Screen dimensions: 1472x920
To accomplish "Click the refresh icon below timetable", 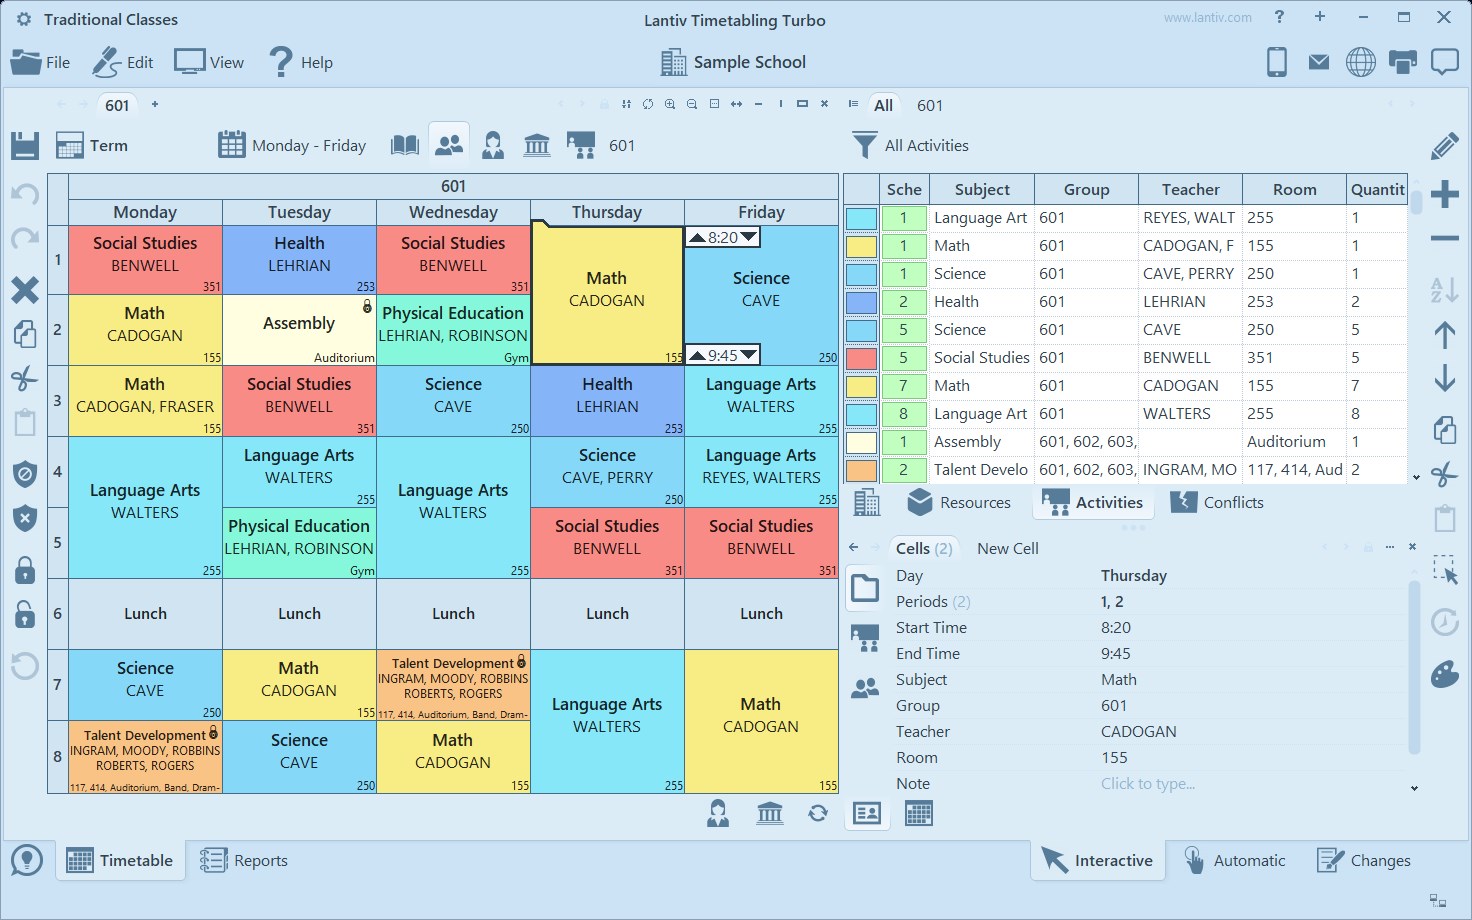I will [x=818, y=813].
